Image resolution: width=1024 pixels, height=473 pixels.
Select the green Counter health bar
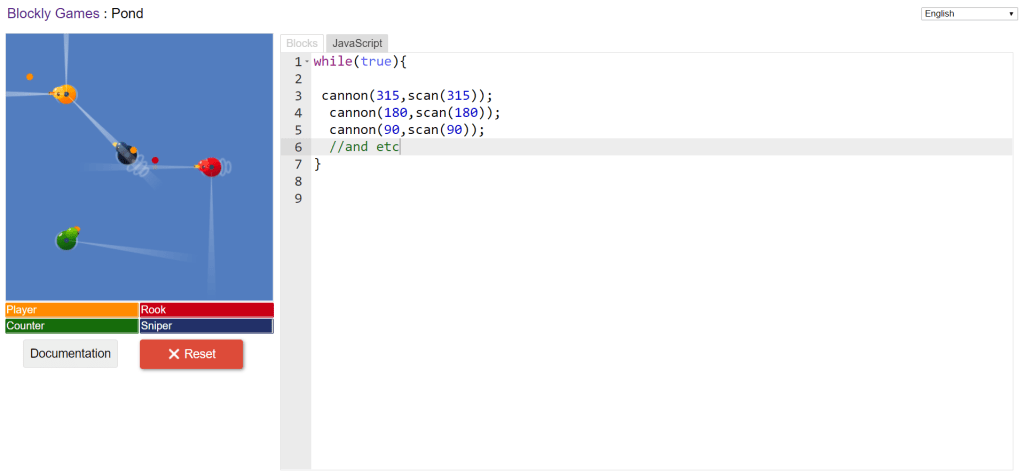pos(72,326)
